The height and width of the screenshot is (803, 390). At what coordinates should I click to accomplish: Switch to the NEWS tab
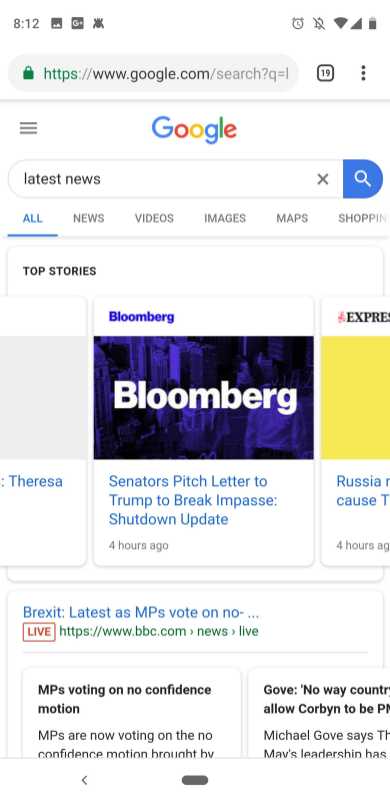pyautogui.click(x=89, y=218)
